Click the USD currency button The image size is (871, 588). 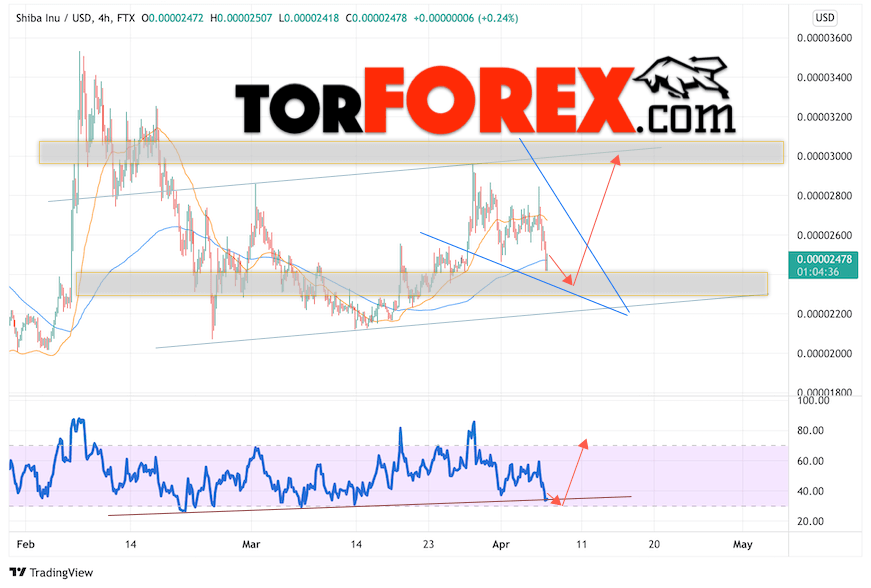coord(824,18)
